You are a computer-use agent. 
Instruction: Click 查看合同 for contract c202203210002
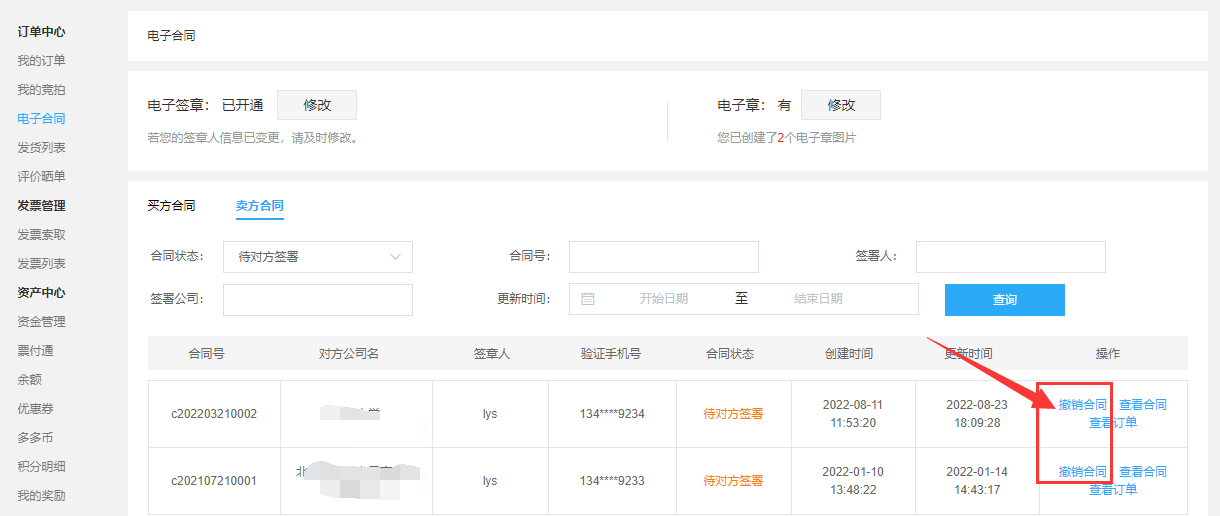coord(1142,405)
